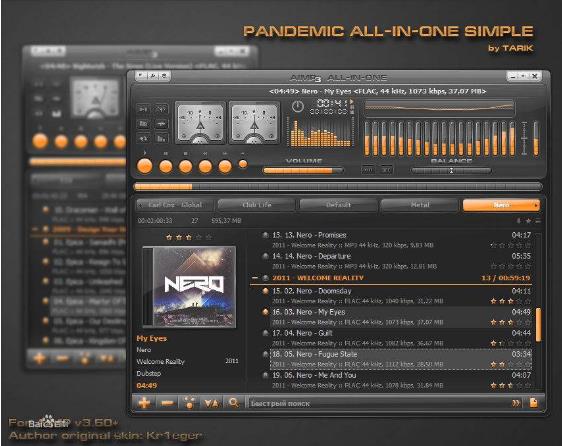Toggle the bar-chart equalizer small square button

point(162,138)
